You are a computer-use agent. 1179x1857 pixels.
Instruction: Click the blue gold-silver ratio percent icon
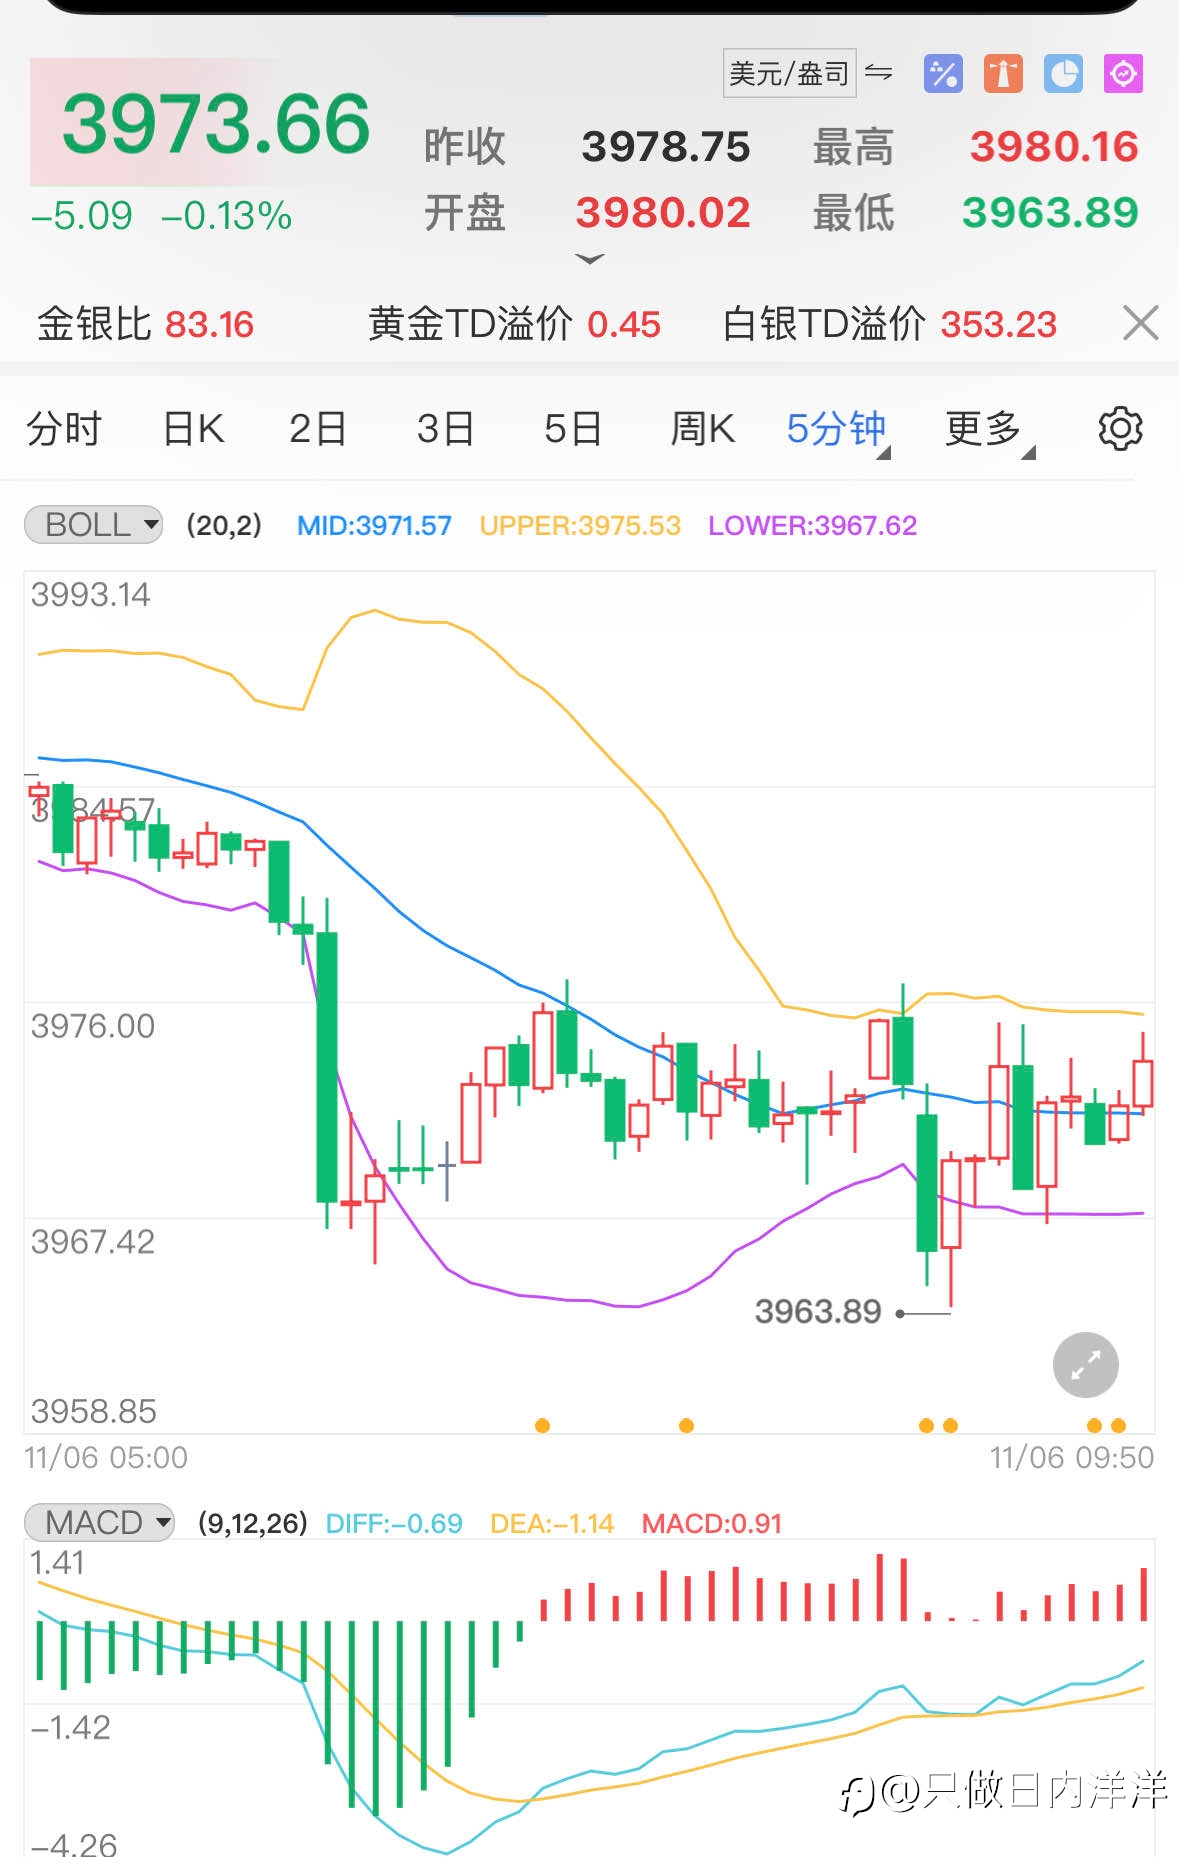coord(943,74)
